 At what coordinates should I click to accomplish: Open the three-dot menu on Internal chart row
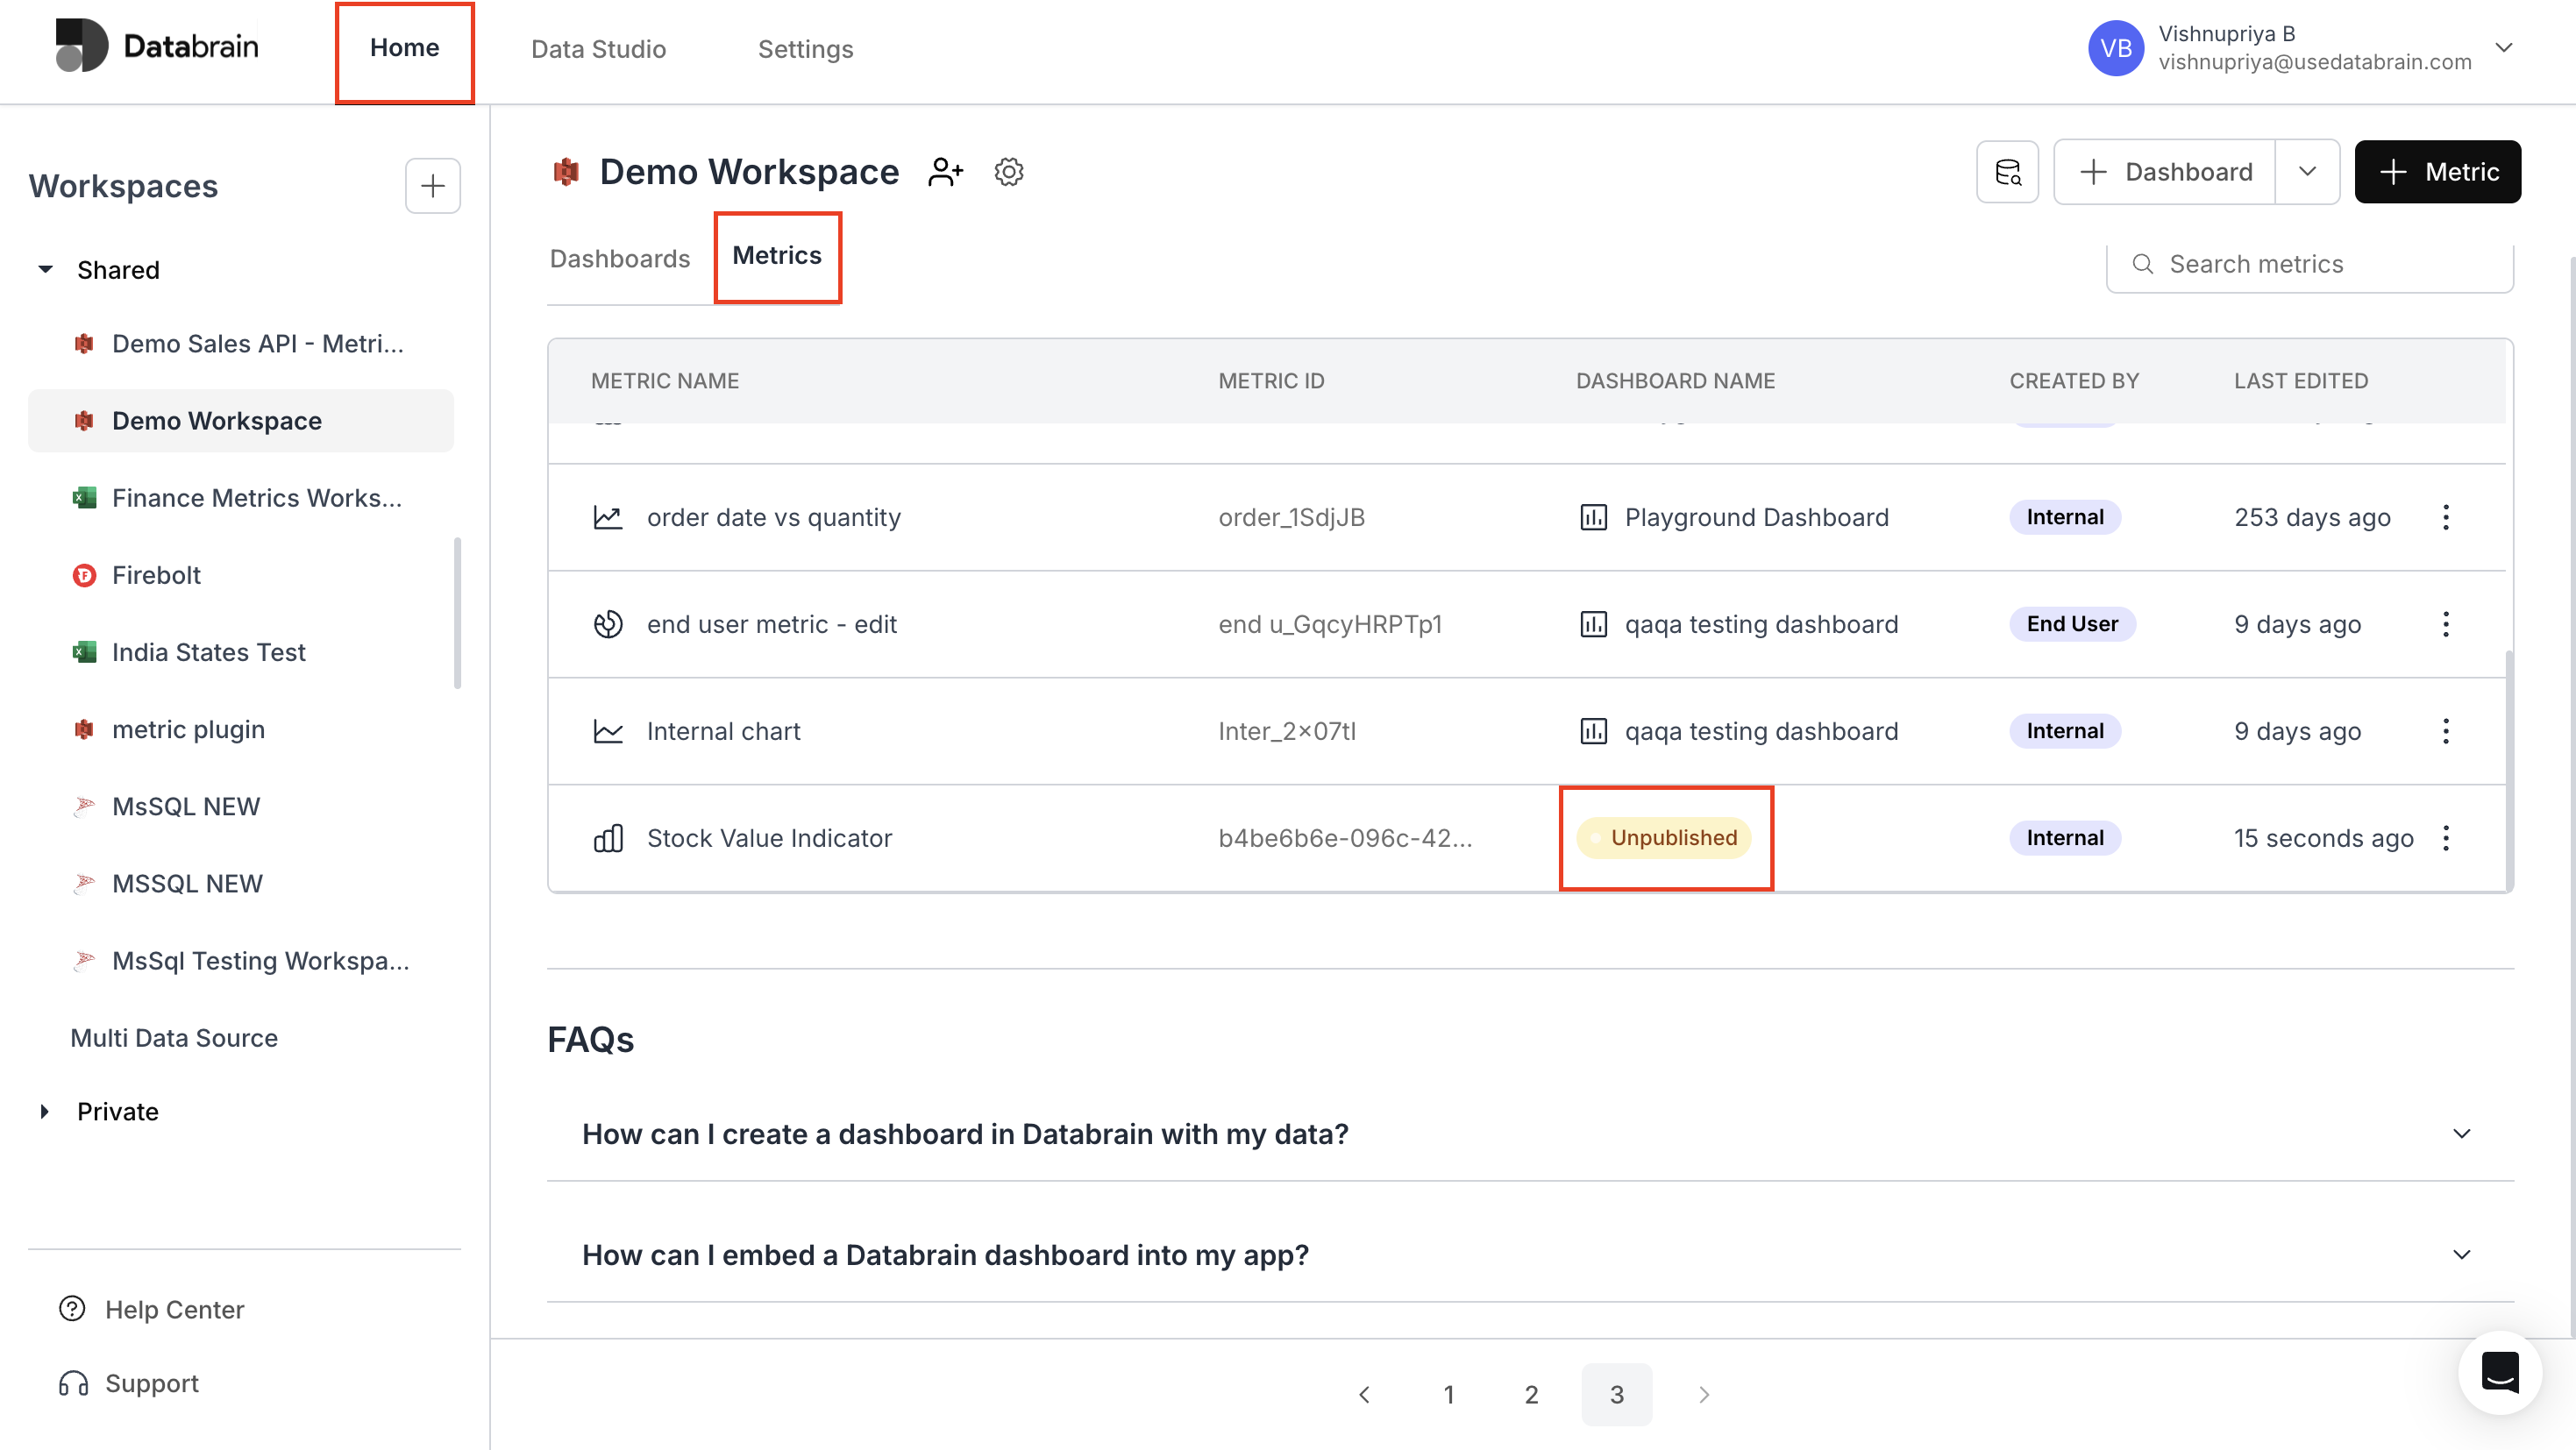(x=2447, y=731)
